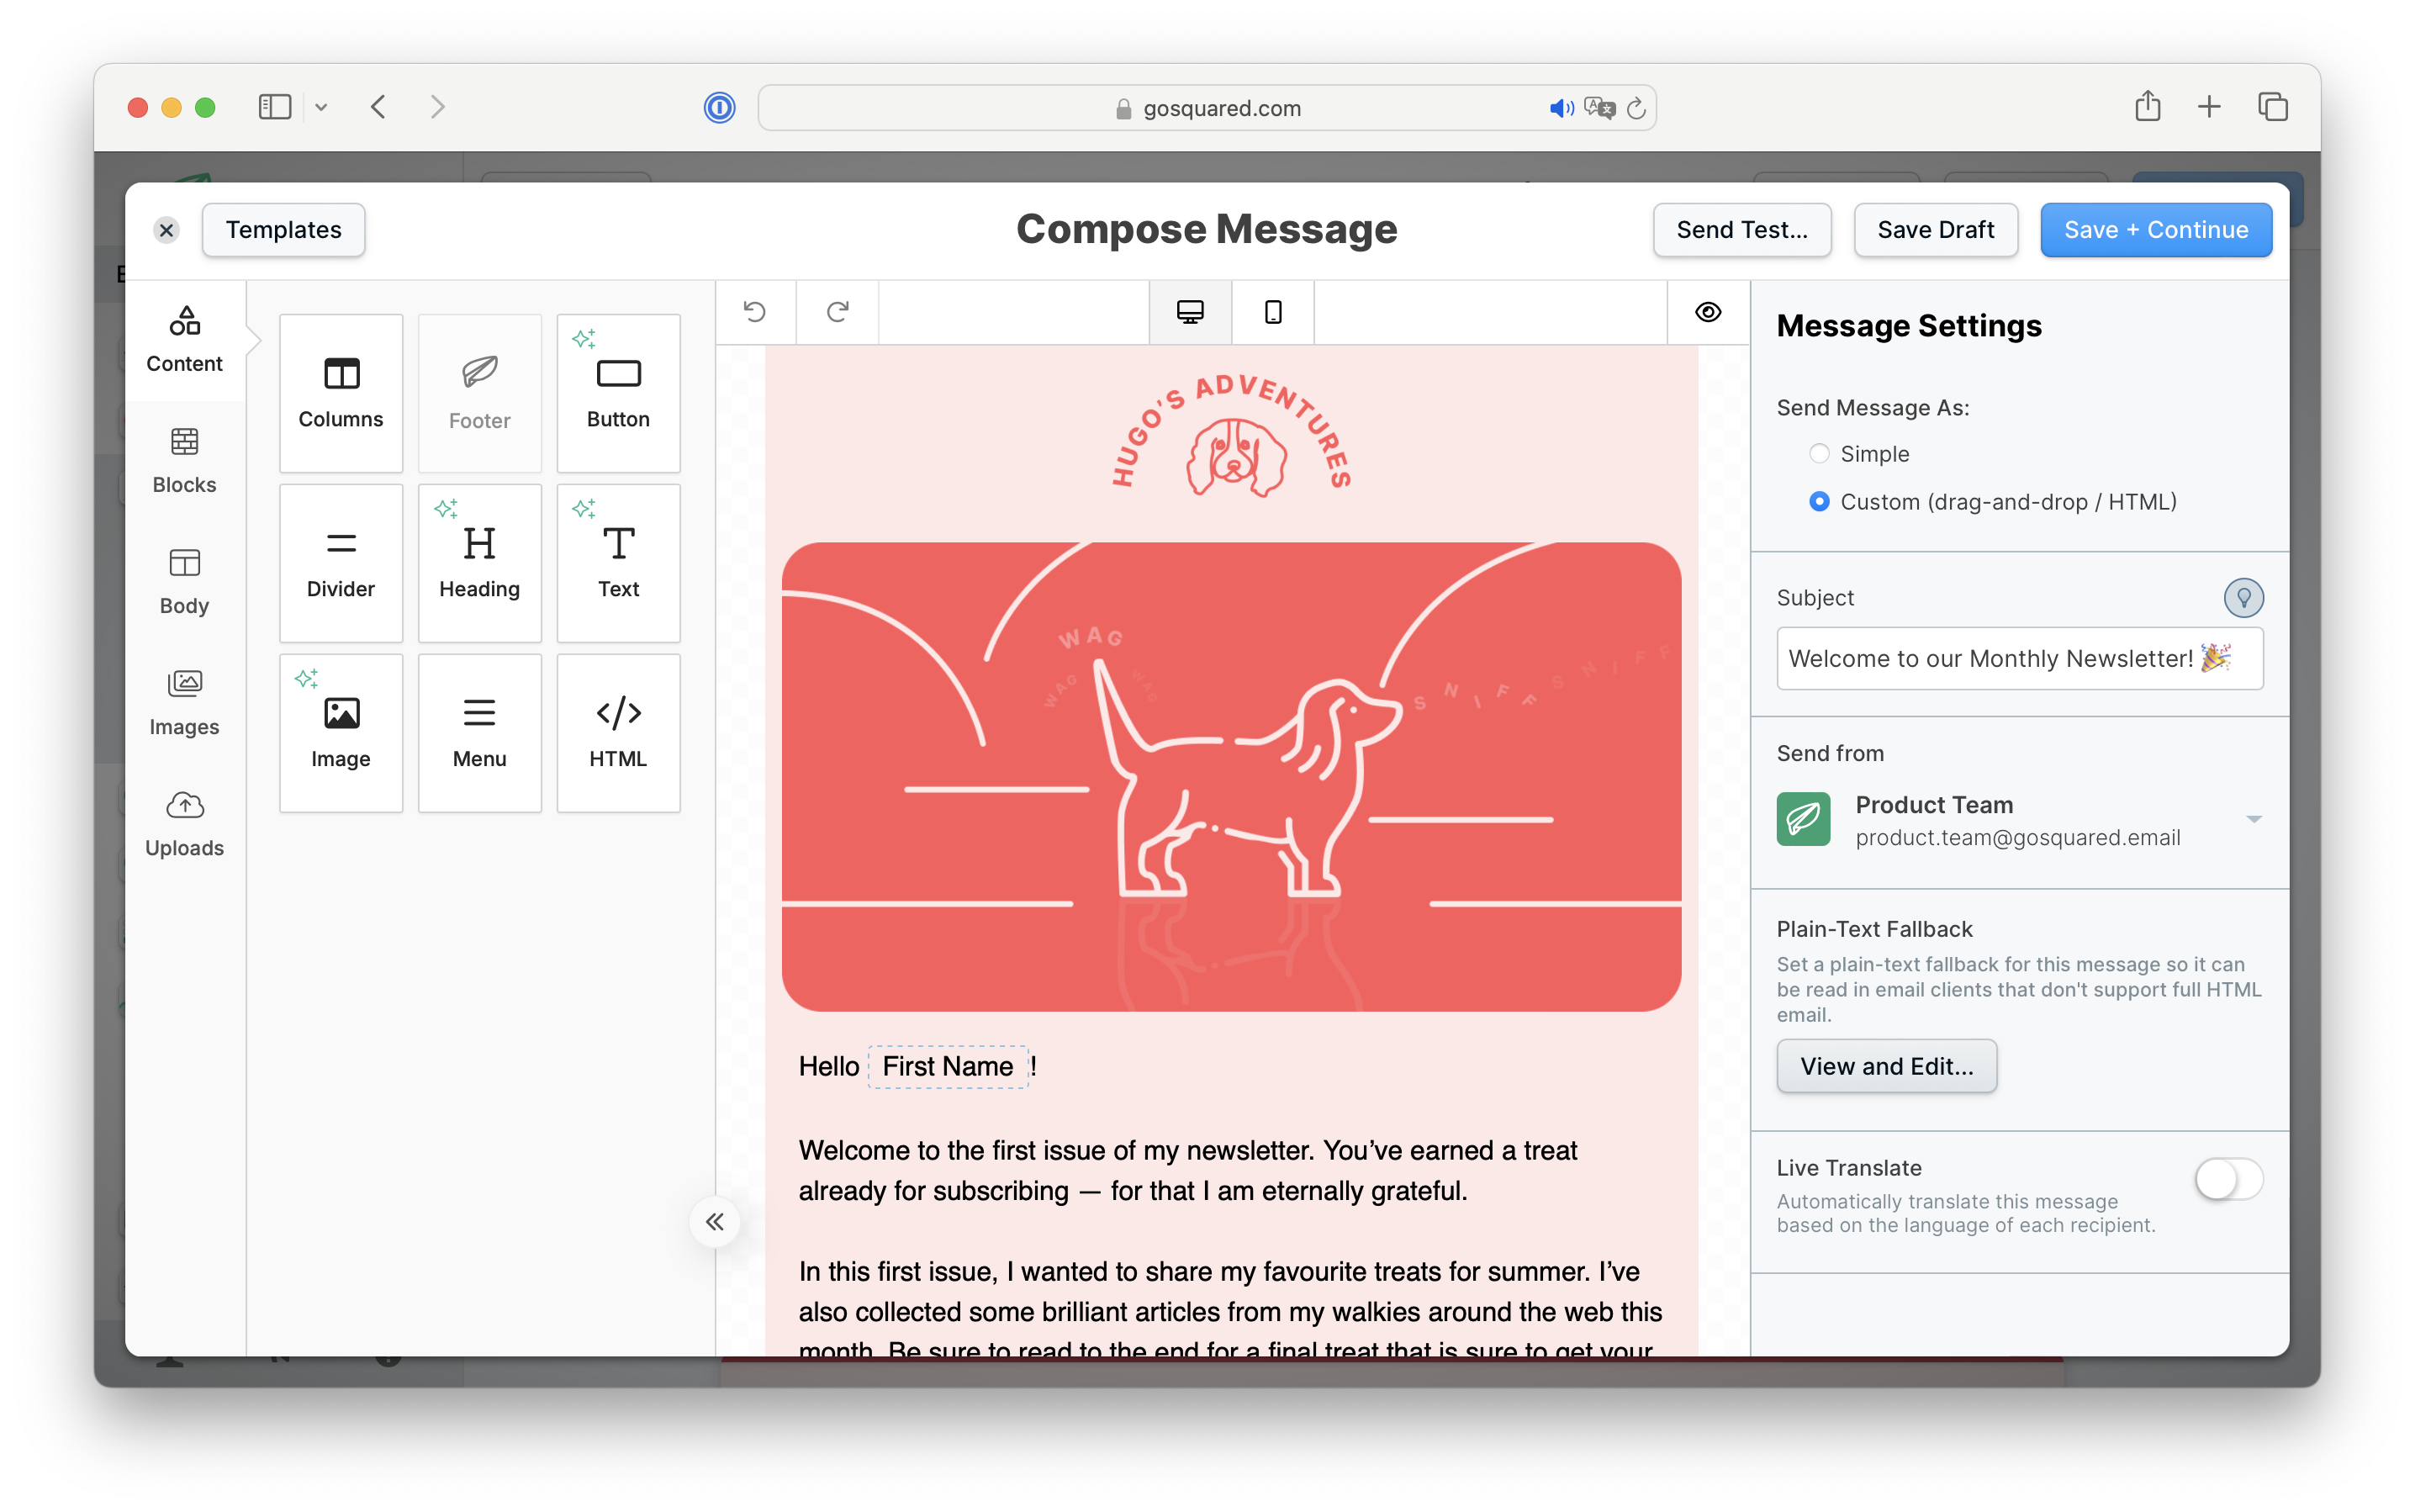Click the undo arrow in the editor toolbar
This screenshot has height=1512, width=2415.
pos(756,312)
